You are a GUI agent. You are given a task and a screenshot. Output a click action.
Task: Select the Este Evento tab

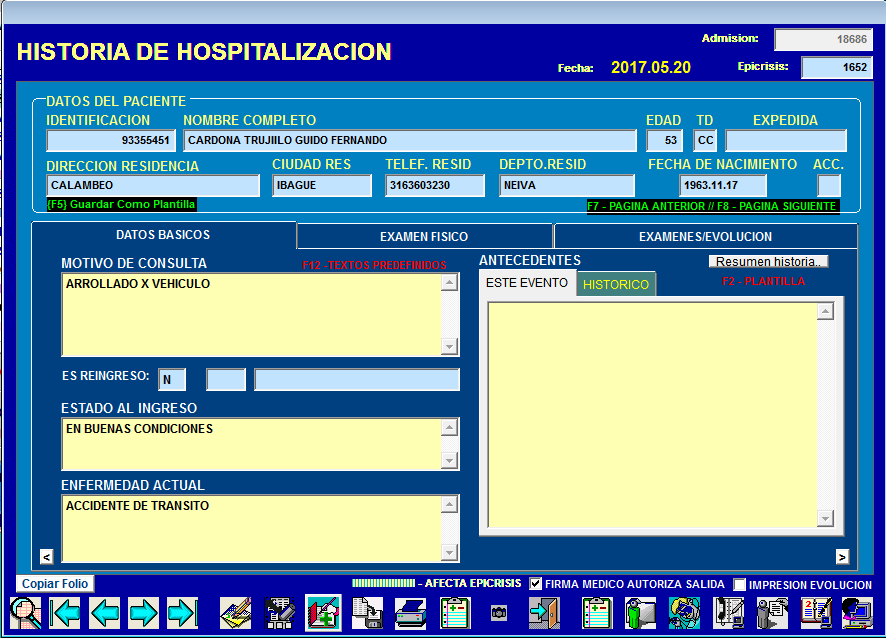[x=527, y=283]
